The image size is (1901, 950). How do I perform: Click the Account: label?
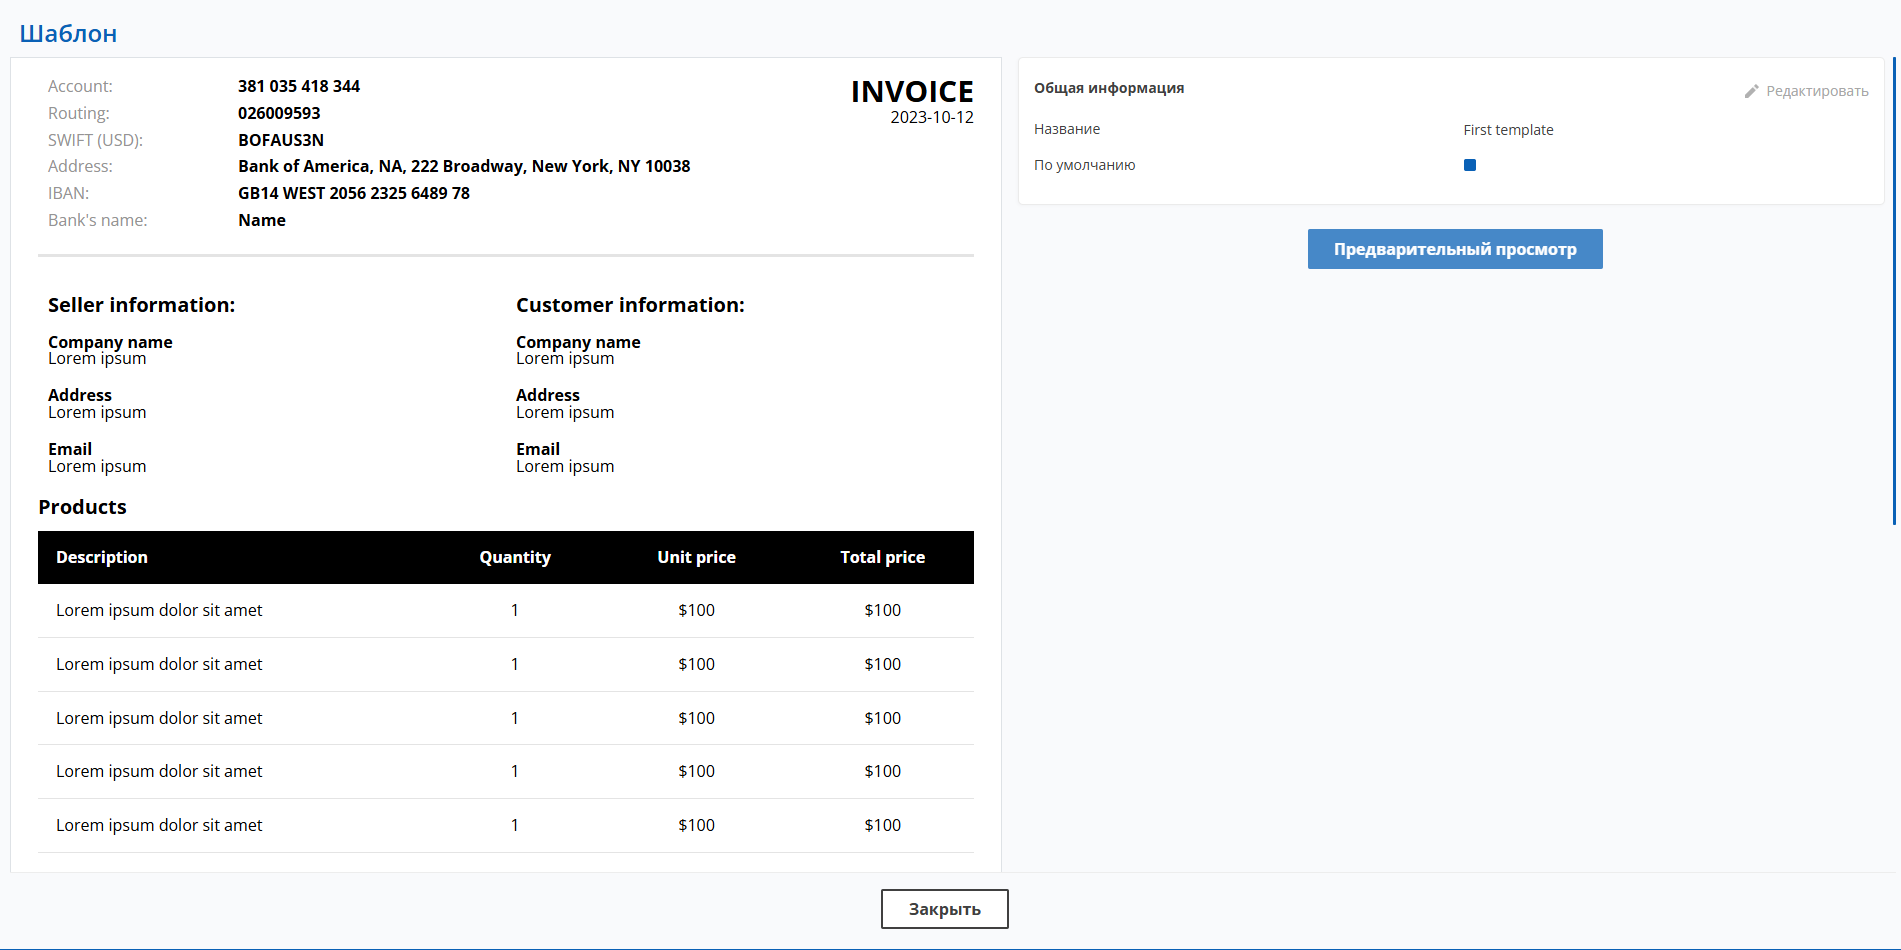[80, 86]
